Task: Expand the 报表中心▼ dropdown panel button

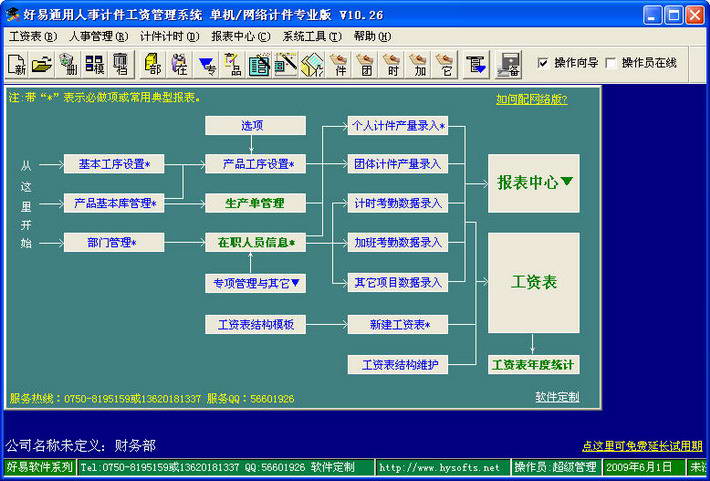Action: click(x=534, y=183)
